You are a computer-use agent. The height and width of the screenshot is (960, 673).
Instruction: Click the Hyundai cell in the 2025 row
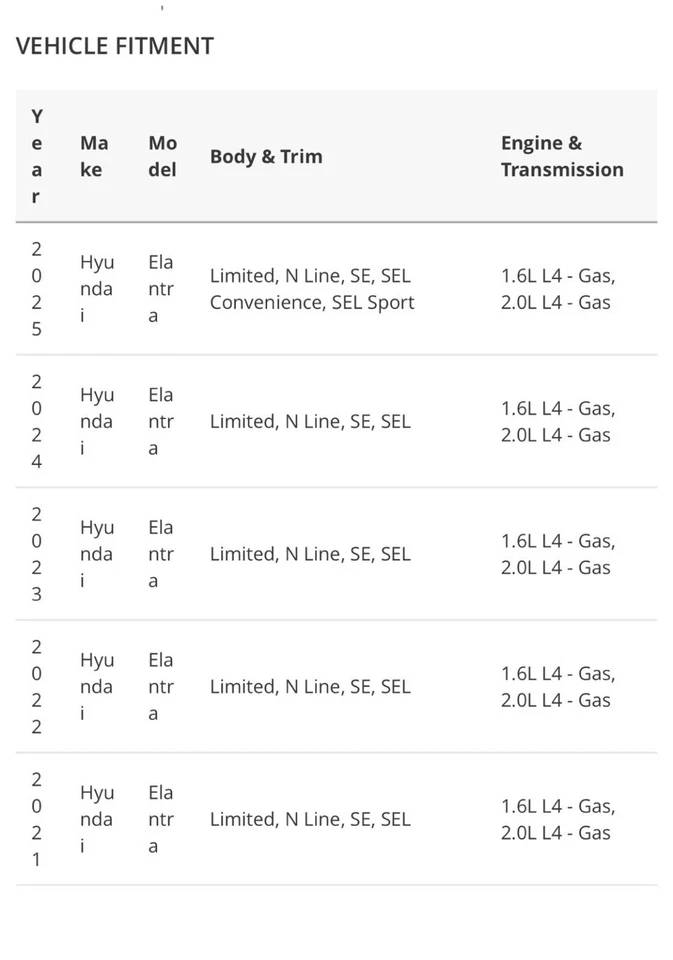coord(96,289)
